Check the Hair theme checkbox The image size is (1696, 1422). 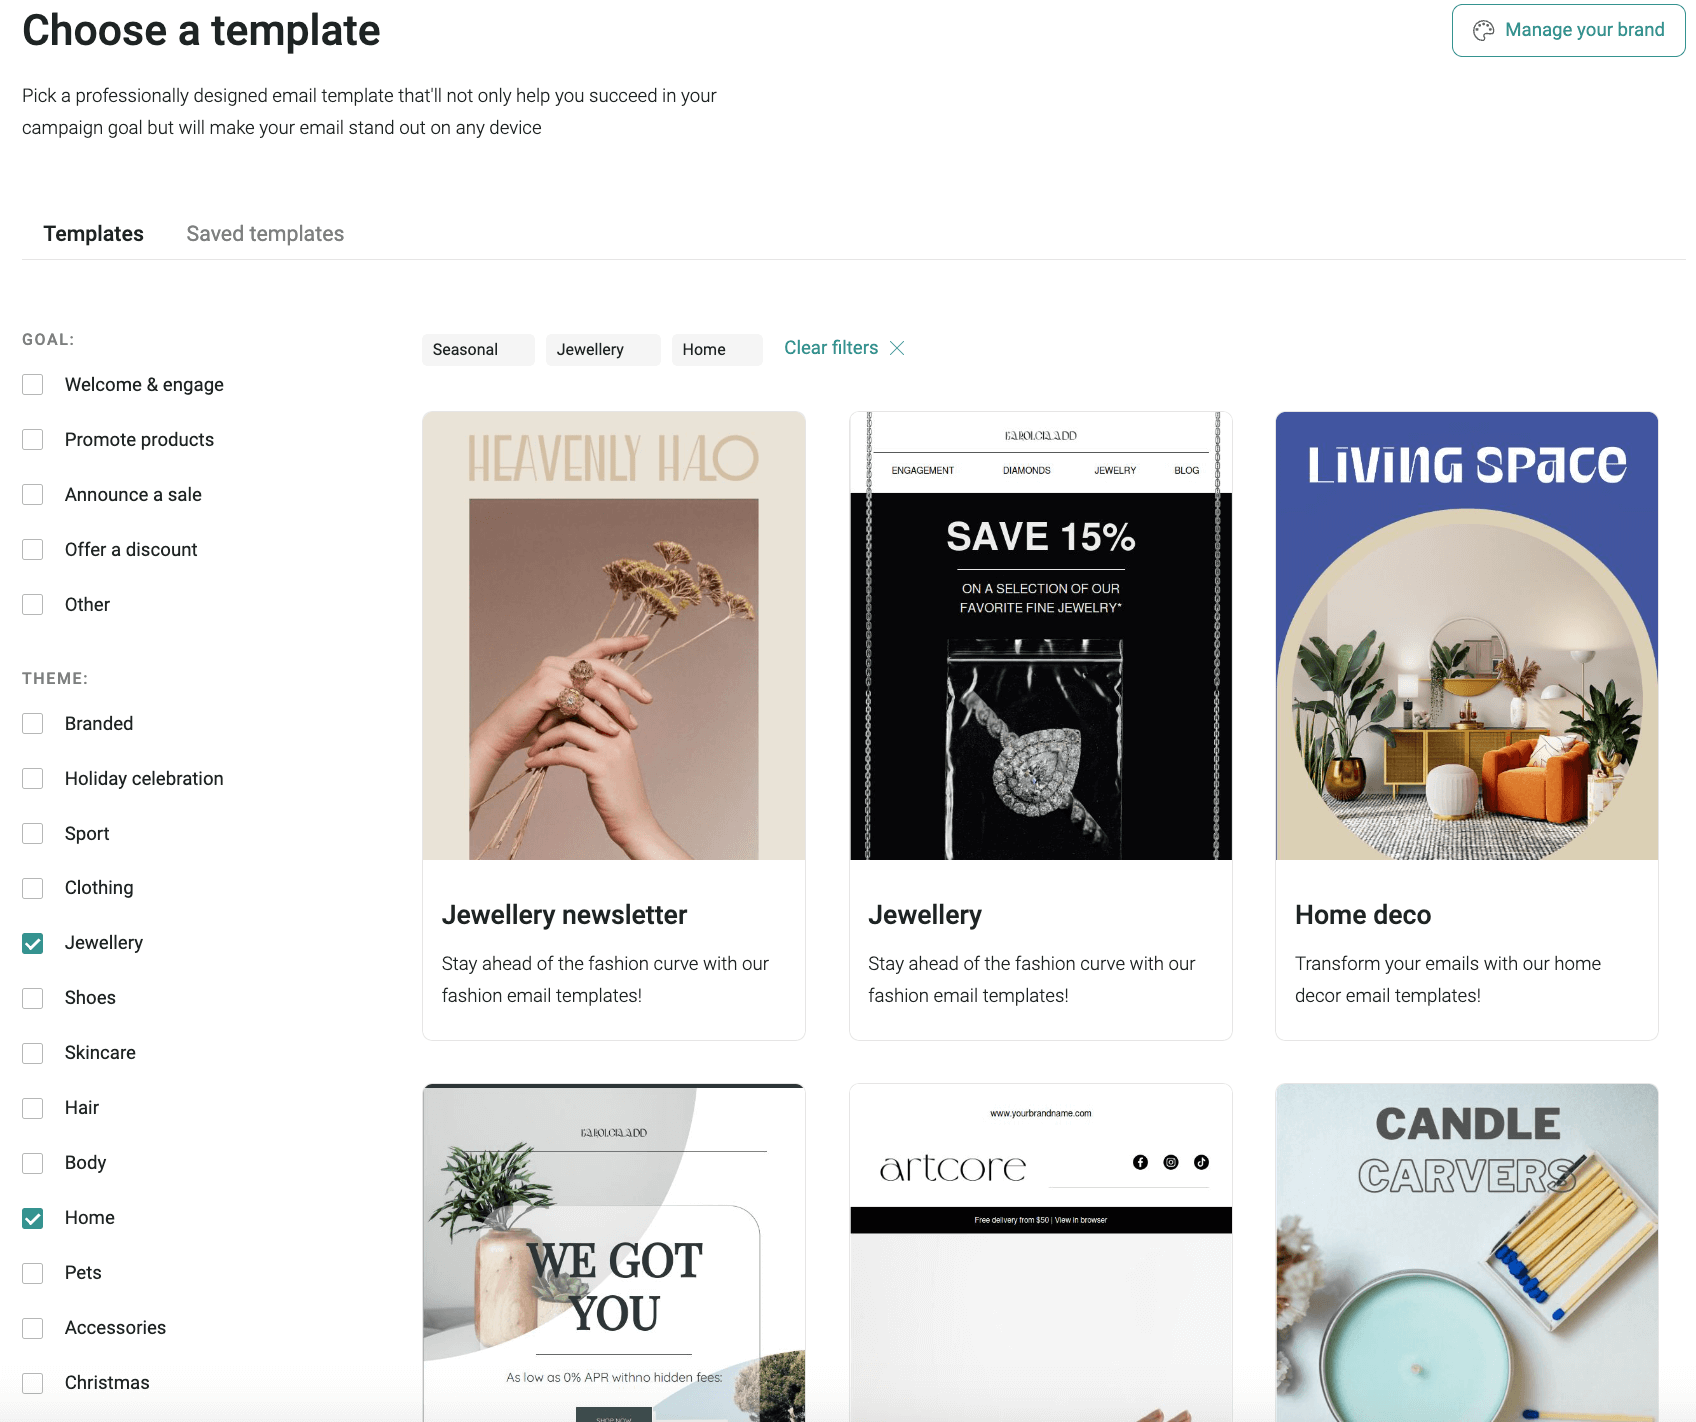pos(33,1108)
